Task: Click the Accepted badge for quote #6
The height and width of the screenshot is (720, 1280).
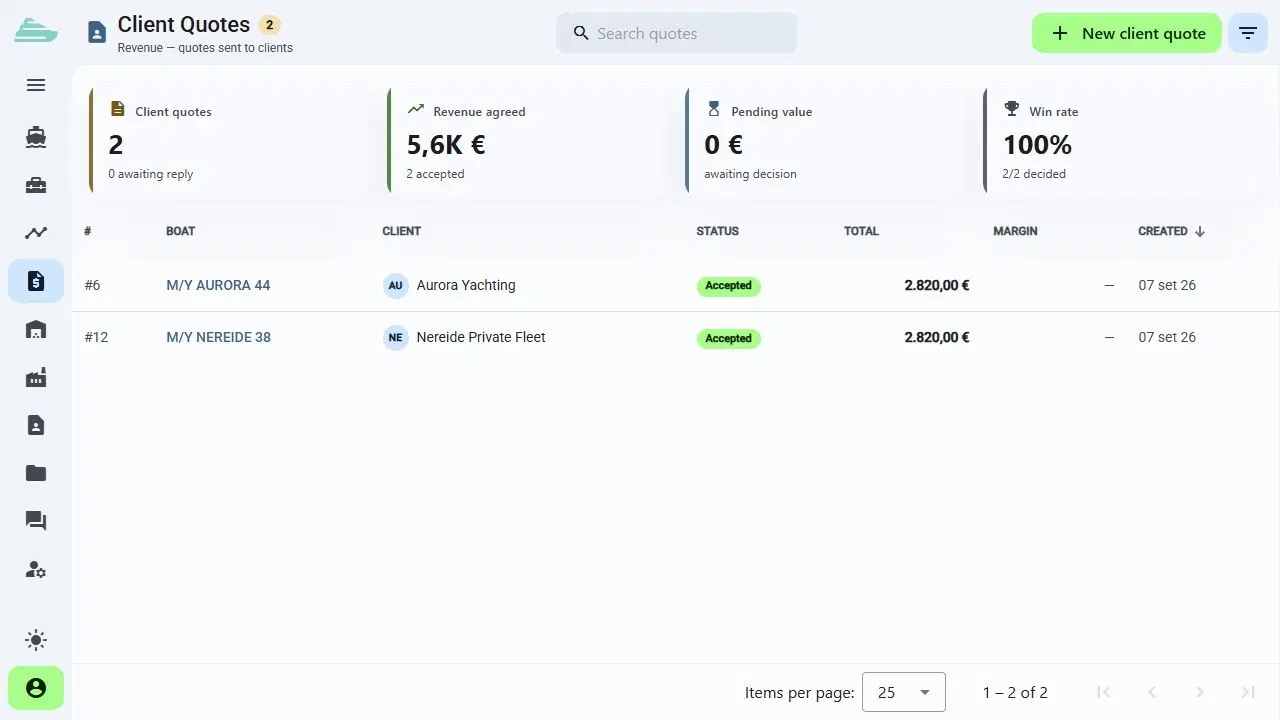Action: 728,286
